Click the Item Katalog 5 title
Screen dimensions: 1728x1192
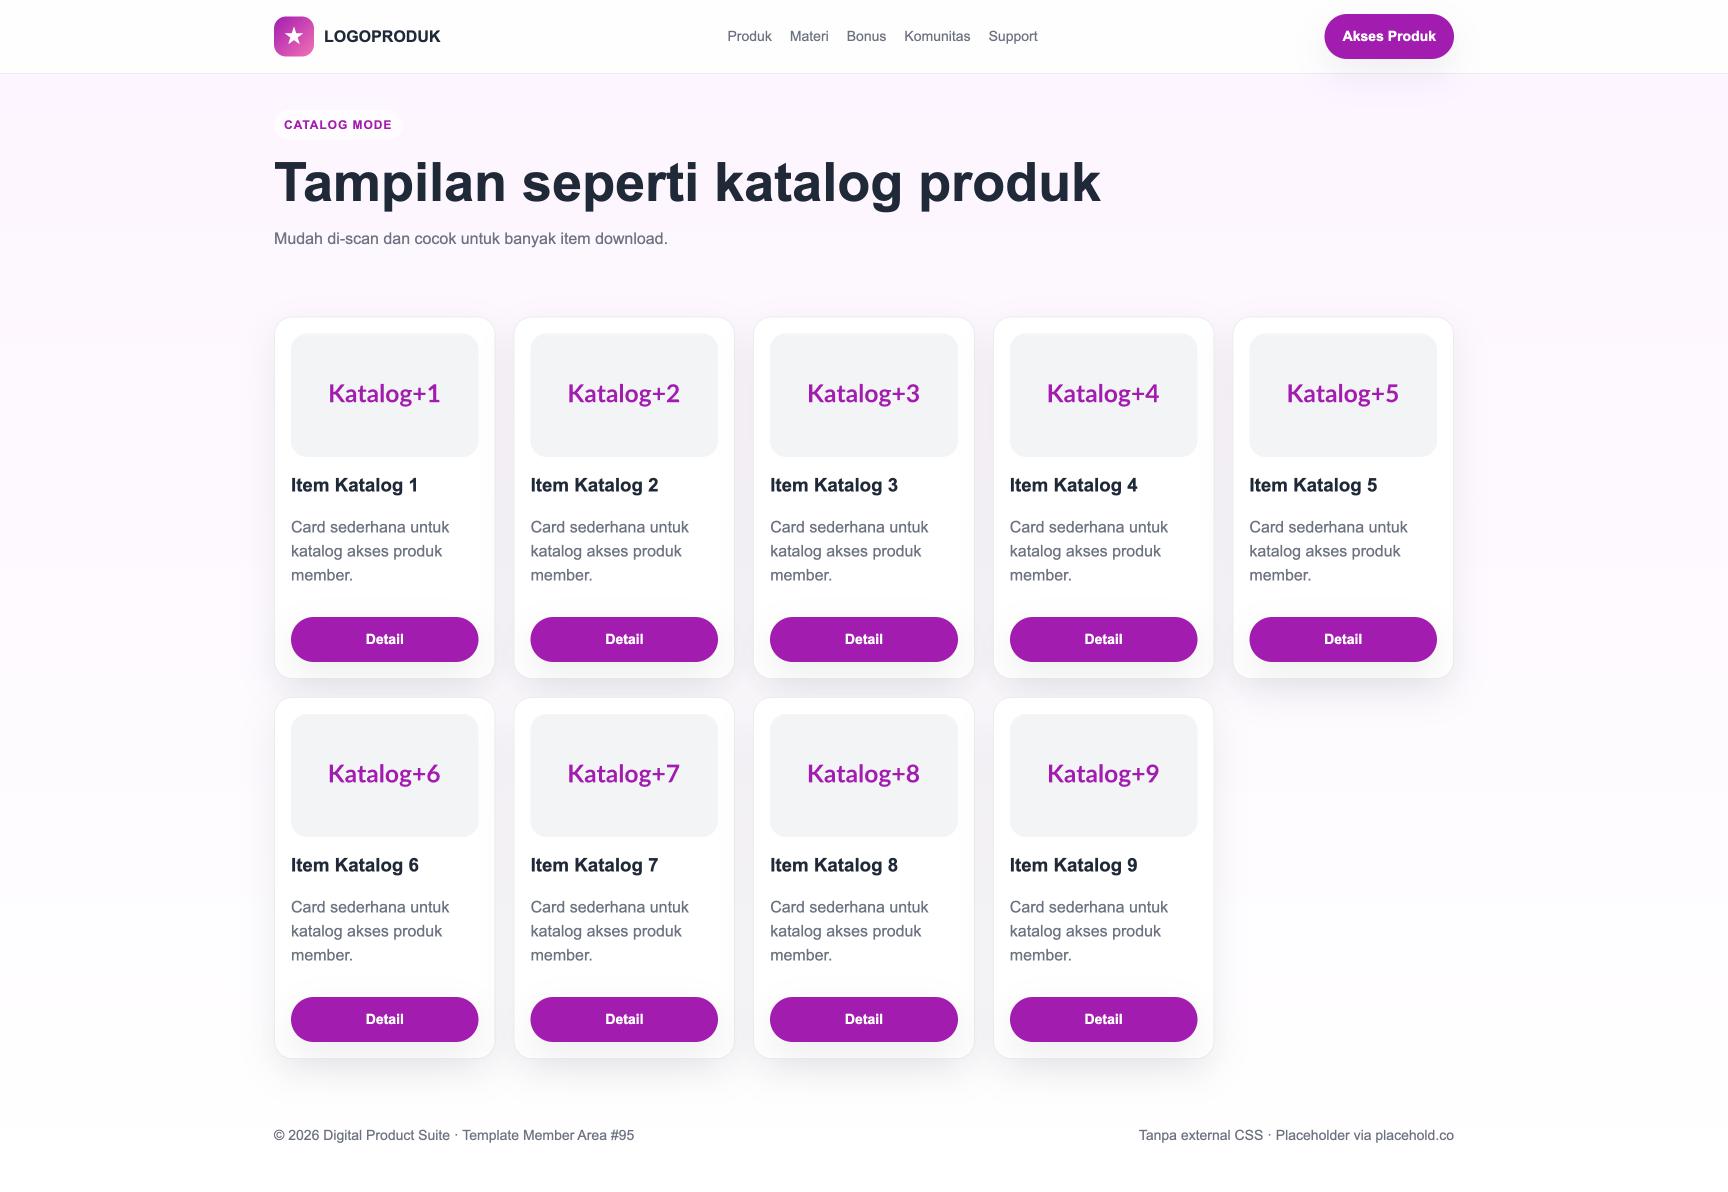point(1313,485)
